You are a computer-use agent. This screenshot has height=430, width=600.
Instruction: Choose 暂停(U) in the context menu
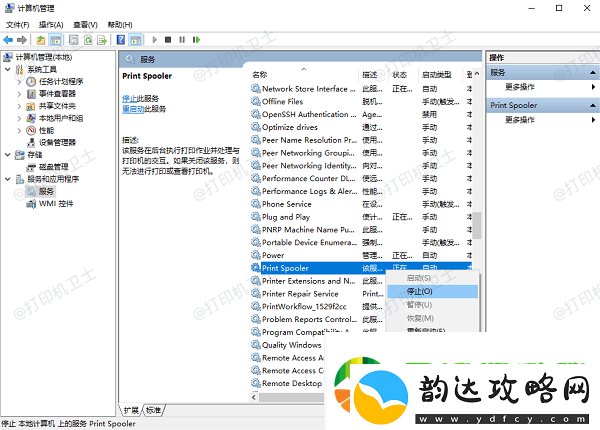click(x=432, y=305)
